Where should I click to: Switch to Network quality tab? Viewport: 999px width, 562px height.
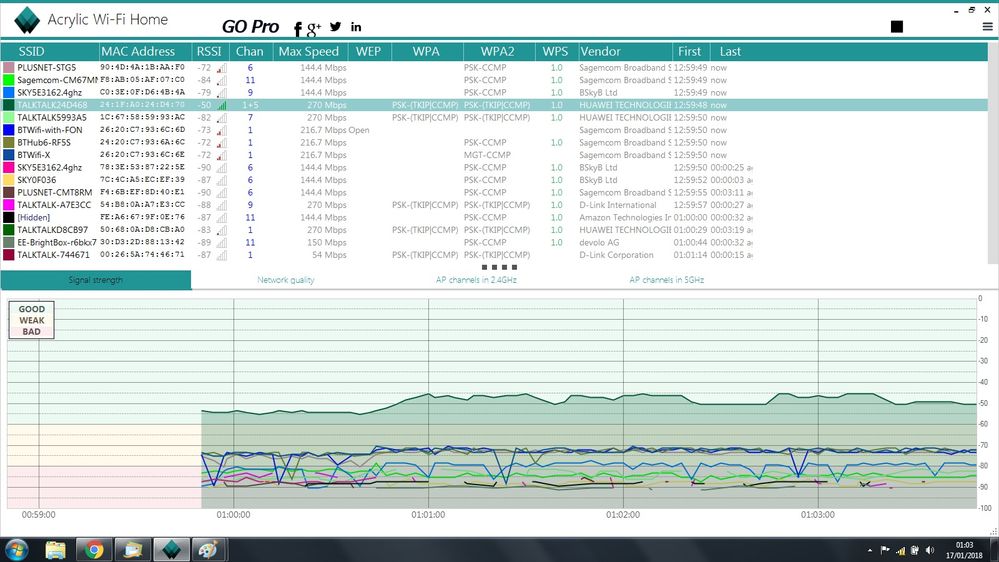[x=285, y=280]
